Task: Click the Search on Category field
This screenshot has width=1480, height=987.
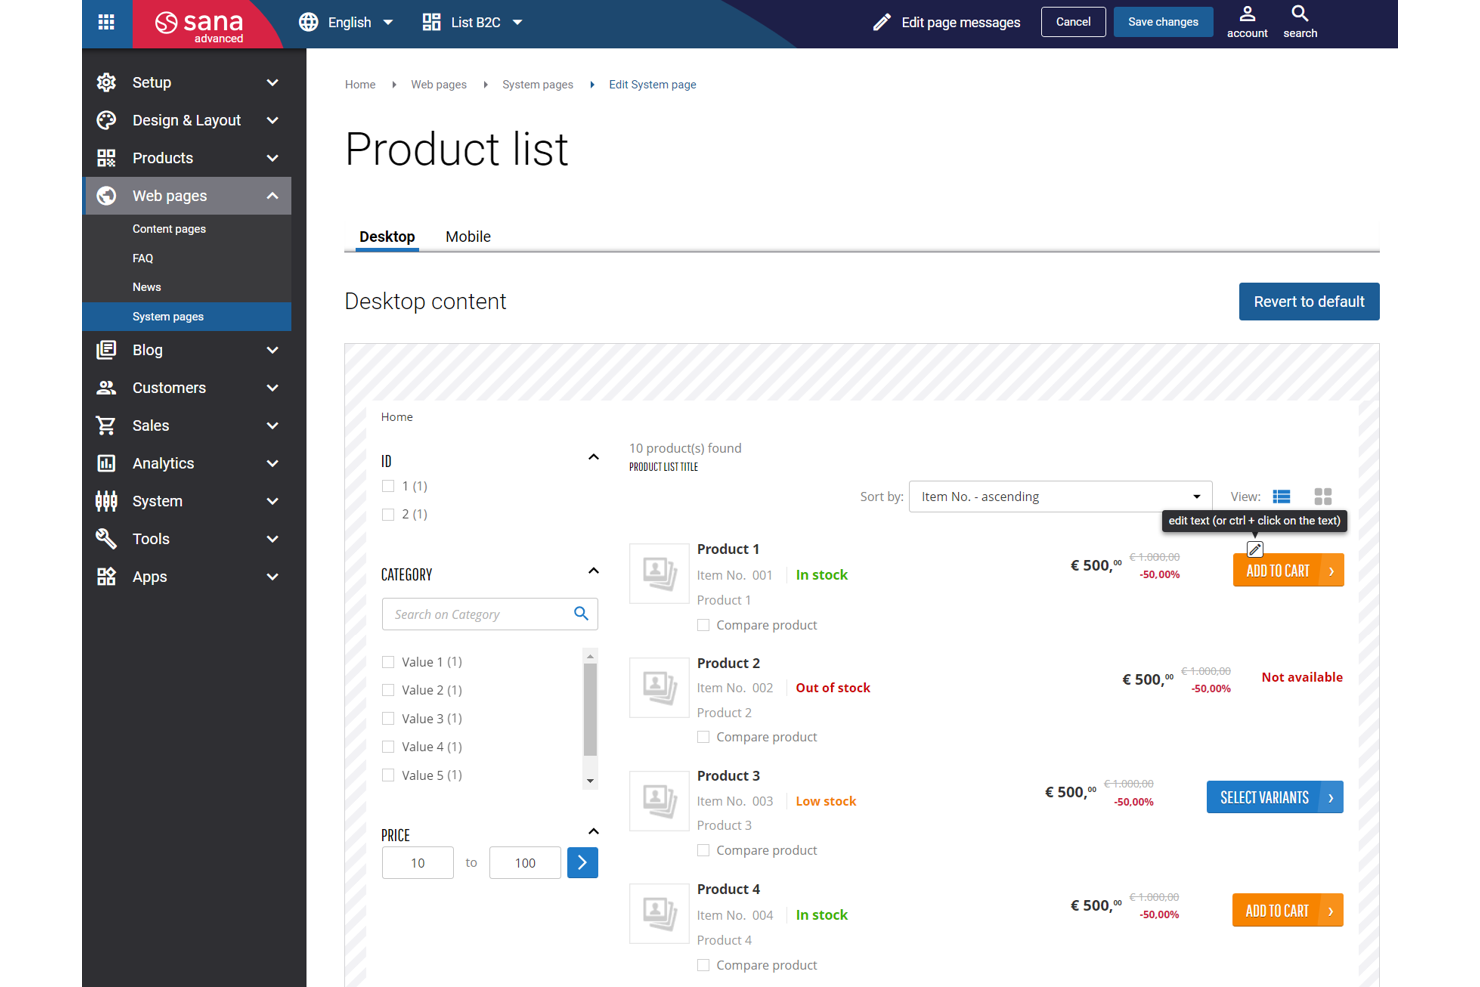Action: (x=470, y=613)
